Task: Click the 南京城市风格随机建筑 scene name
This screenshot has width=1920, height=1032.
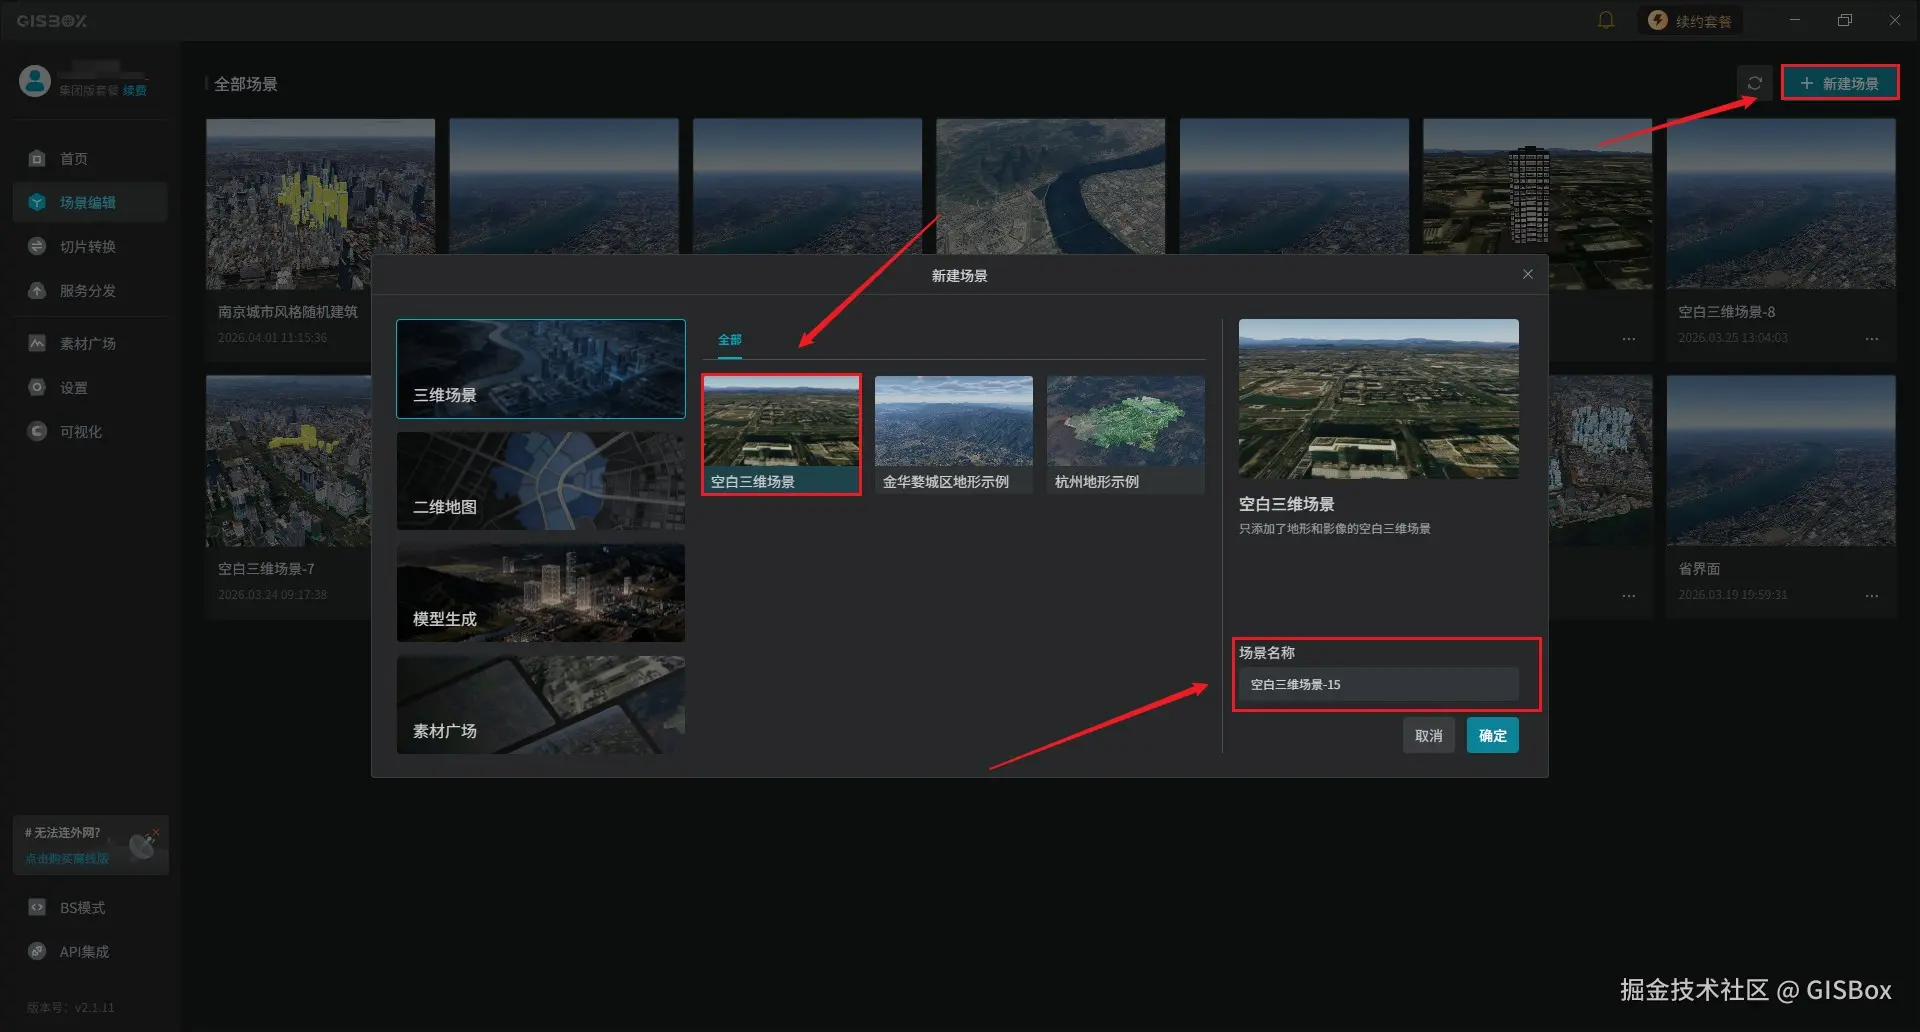Action: tap(288, 312)
